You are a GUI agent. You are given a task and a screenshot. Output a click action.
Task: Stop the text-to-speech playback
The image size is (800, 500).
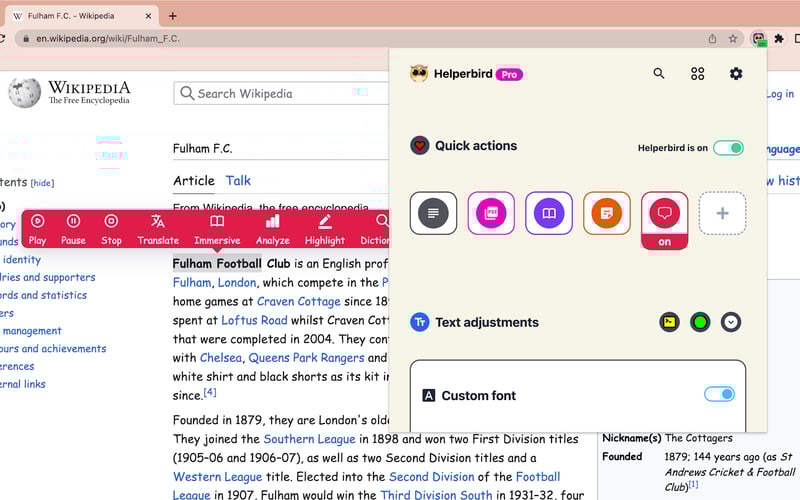[111, 229]
